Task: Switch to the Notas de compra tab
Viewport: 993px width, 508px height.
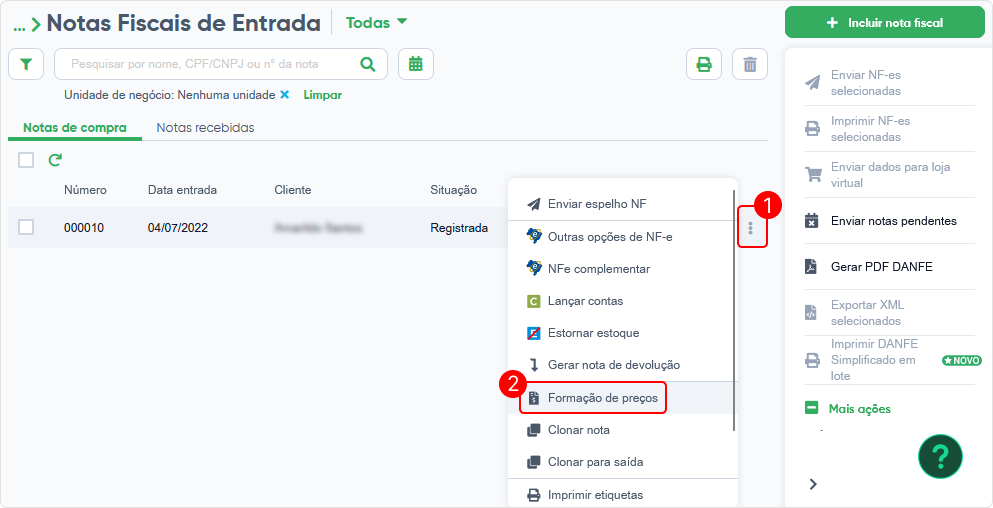Action: pos(75,127)
